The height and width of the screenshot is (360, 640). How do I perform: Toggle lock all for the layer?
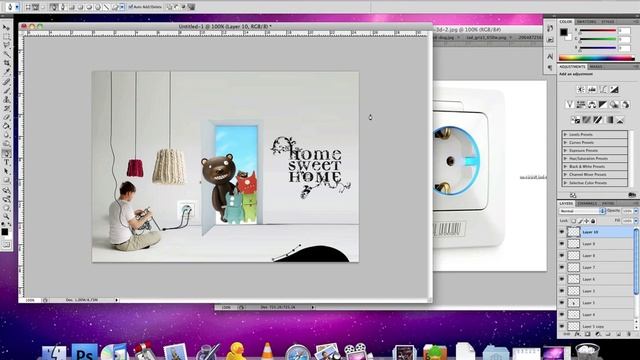[593, 221]
